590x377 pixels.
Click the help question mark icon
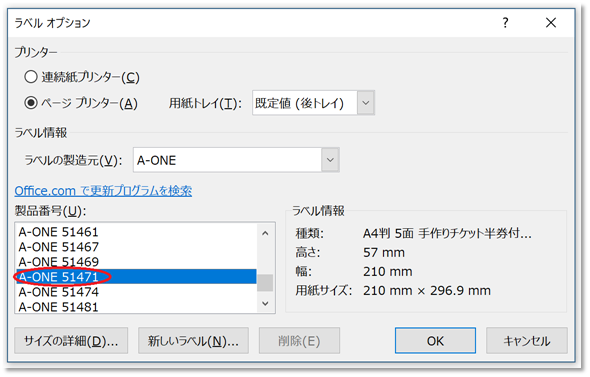[x=505, y=23]
